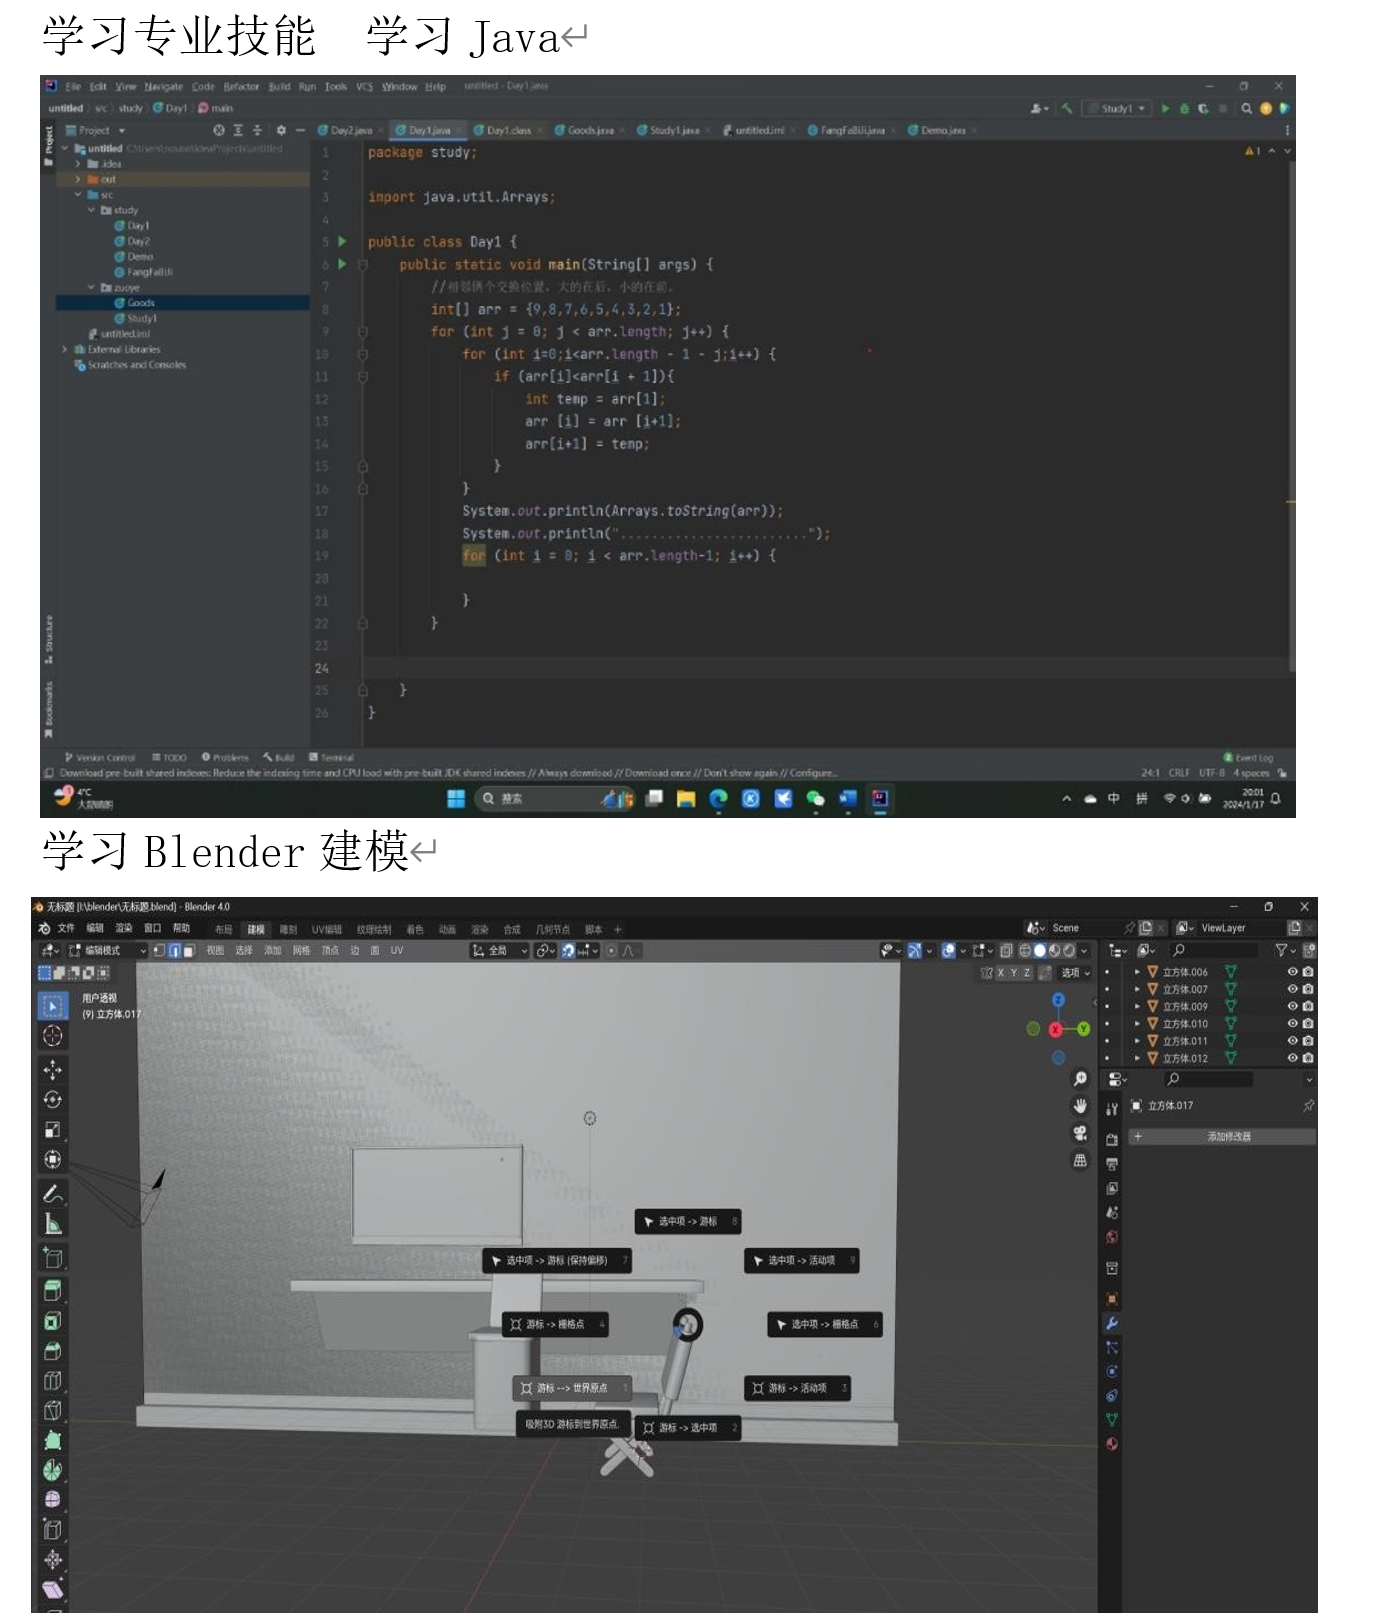Viewport: 1374px width, 1614px height.
Task: Select the Move tool in Blender toolbar
Action: tap(53, 1069)
